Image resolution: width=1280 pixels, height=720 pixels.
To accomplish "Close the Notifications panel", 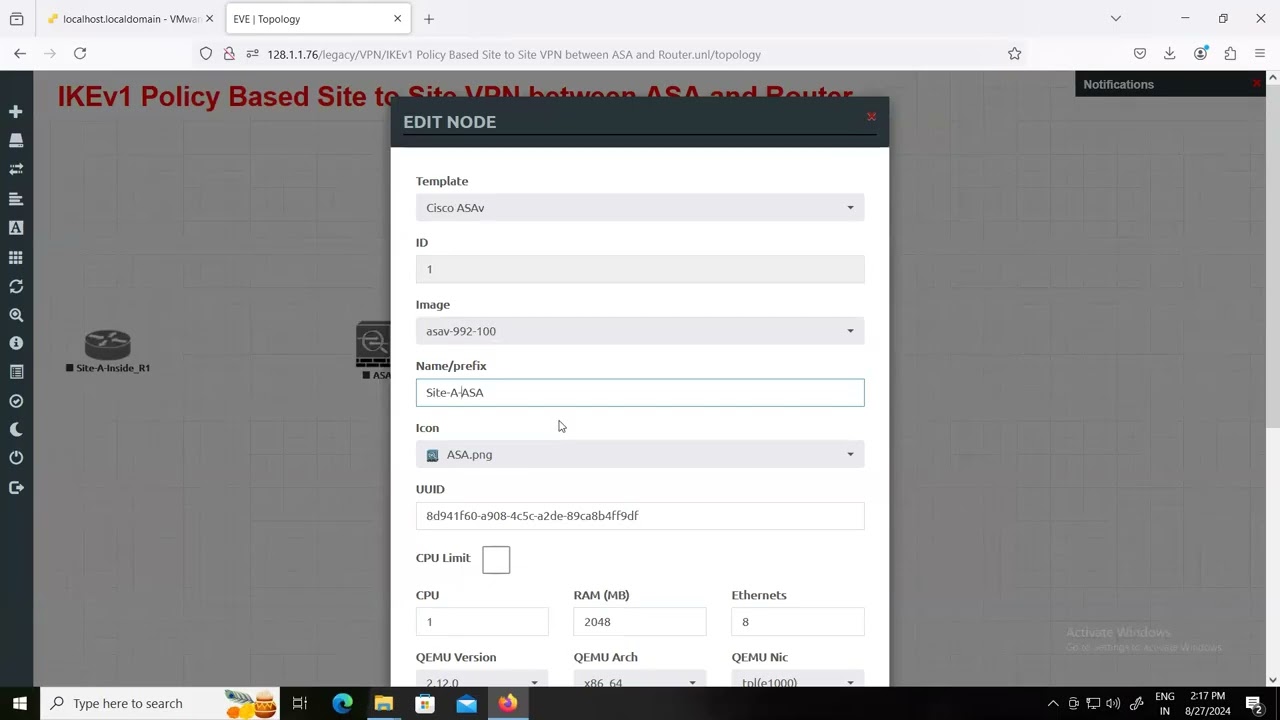I will click(1257, 84).
